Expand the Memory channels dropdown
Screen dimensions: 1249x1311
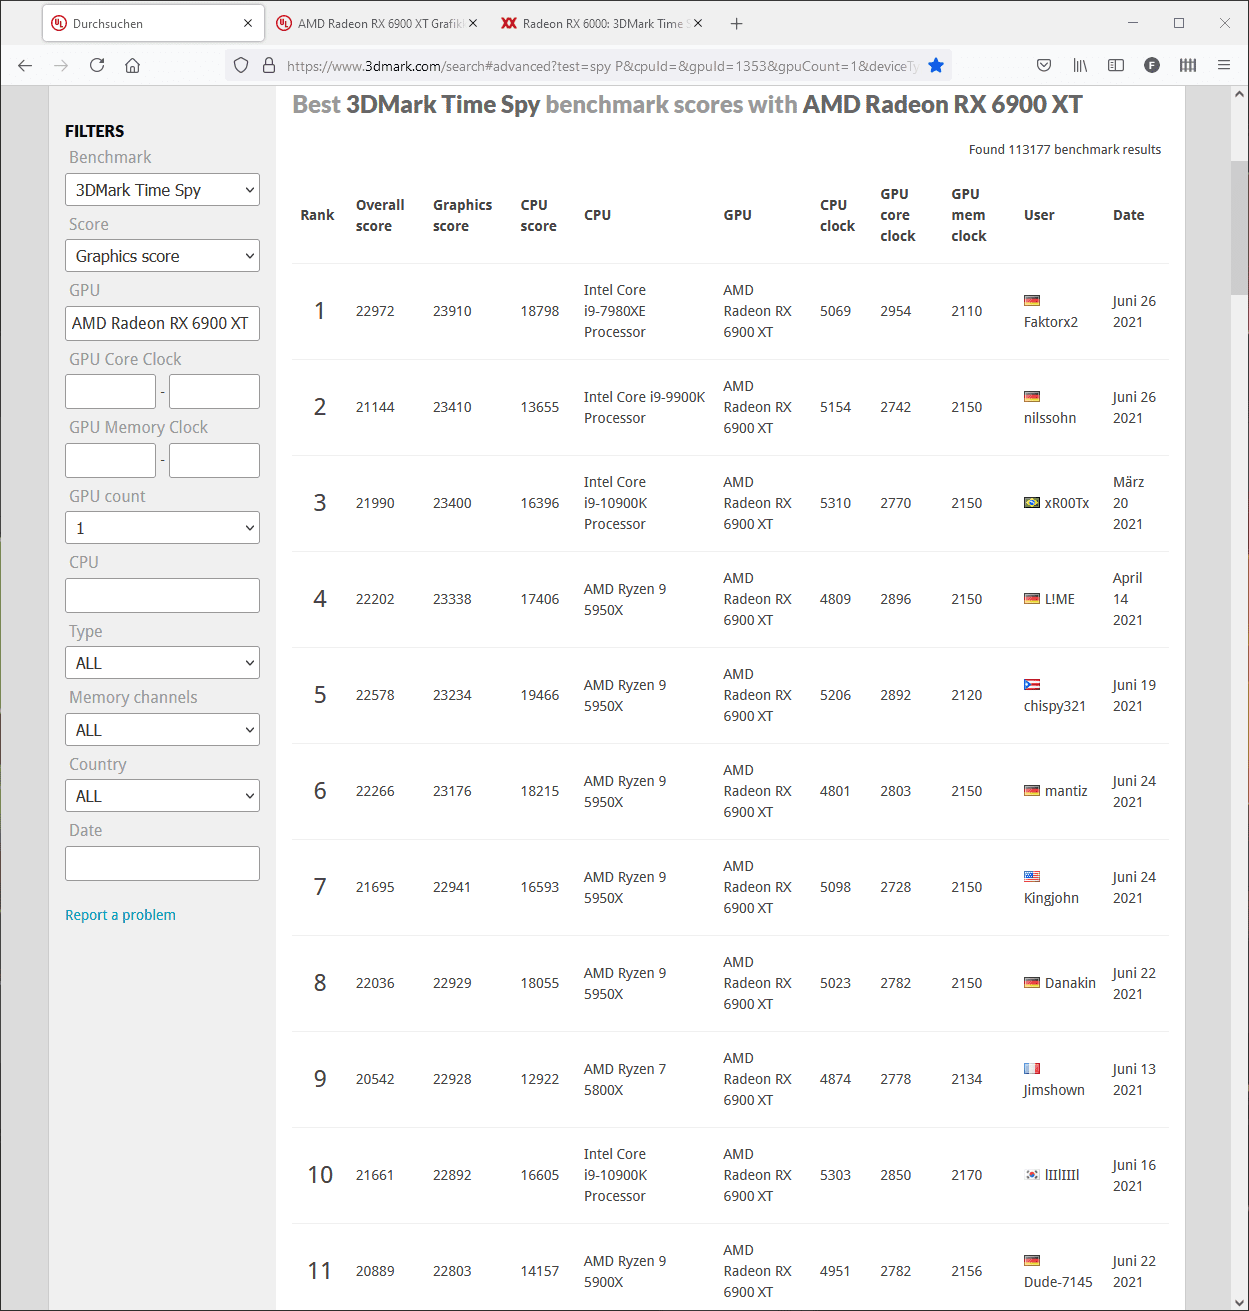click(x=162, y=730)
